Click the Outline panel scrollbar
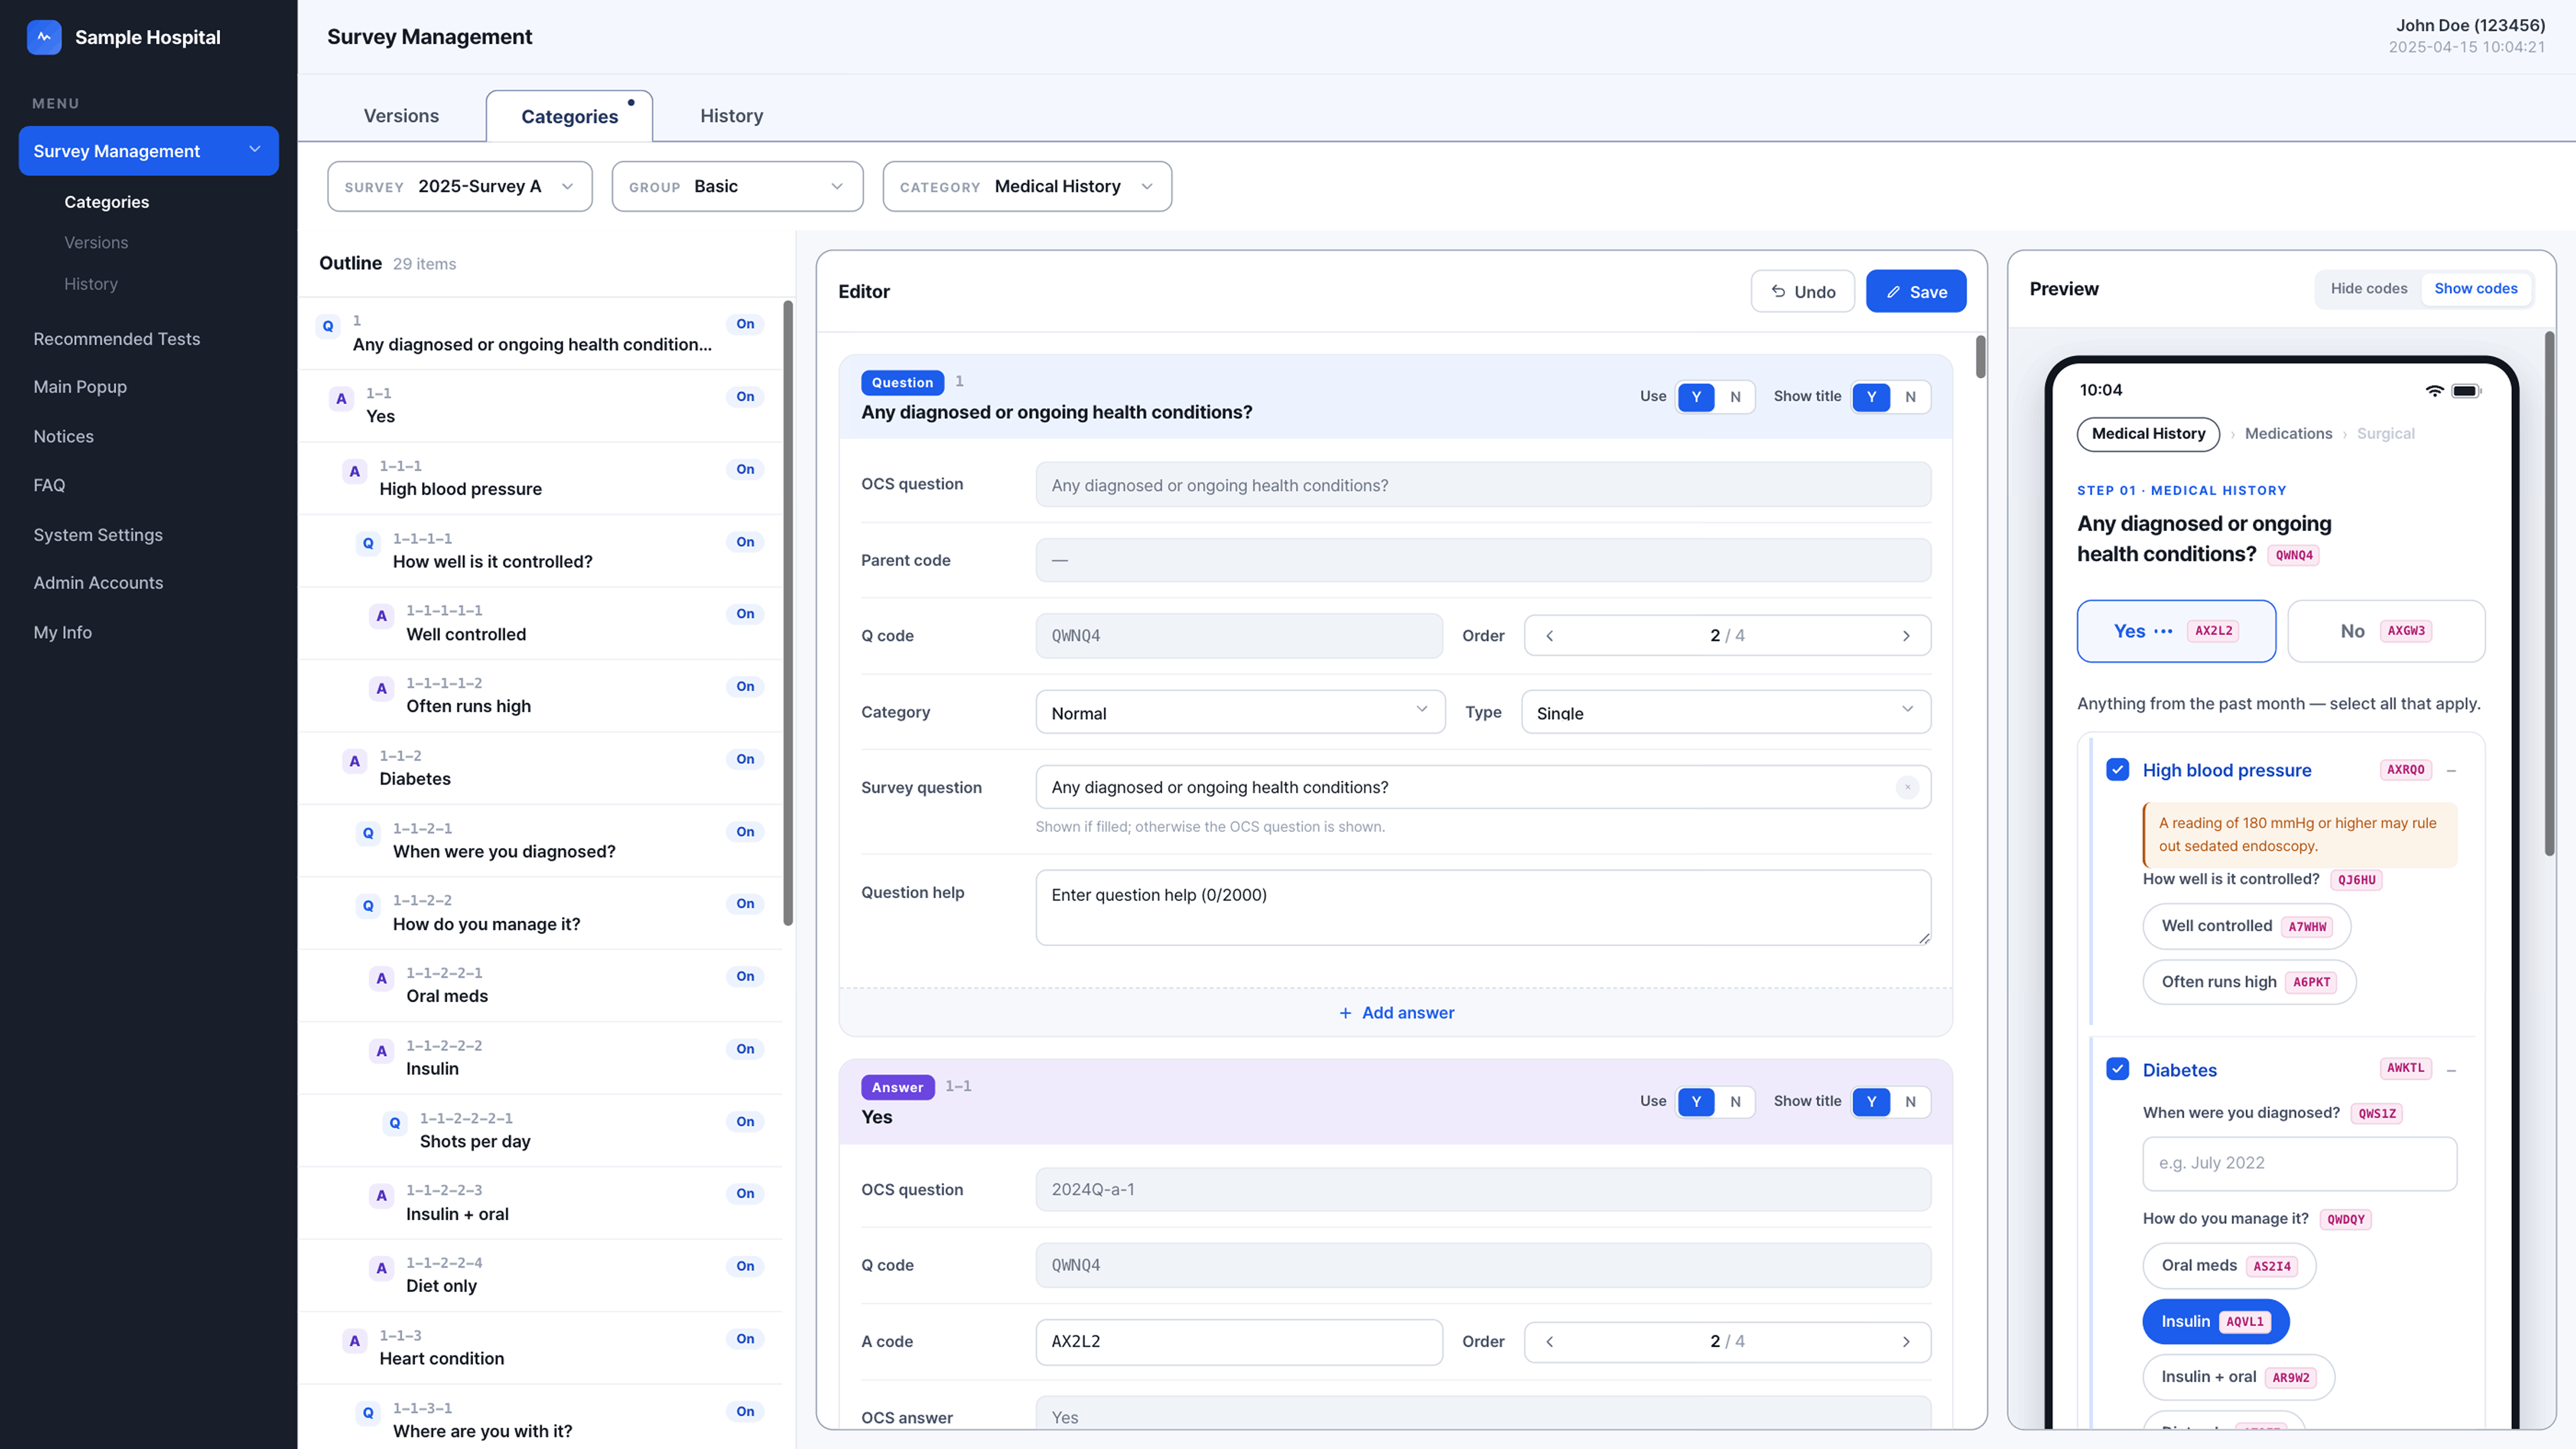This screenshot has height=1449, width=2576. pos(788,612)
